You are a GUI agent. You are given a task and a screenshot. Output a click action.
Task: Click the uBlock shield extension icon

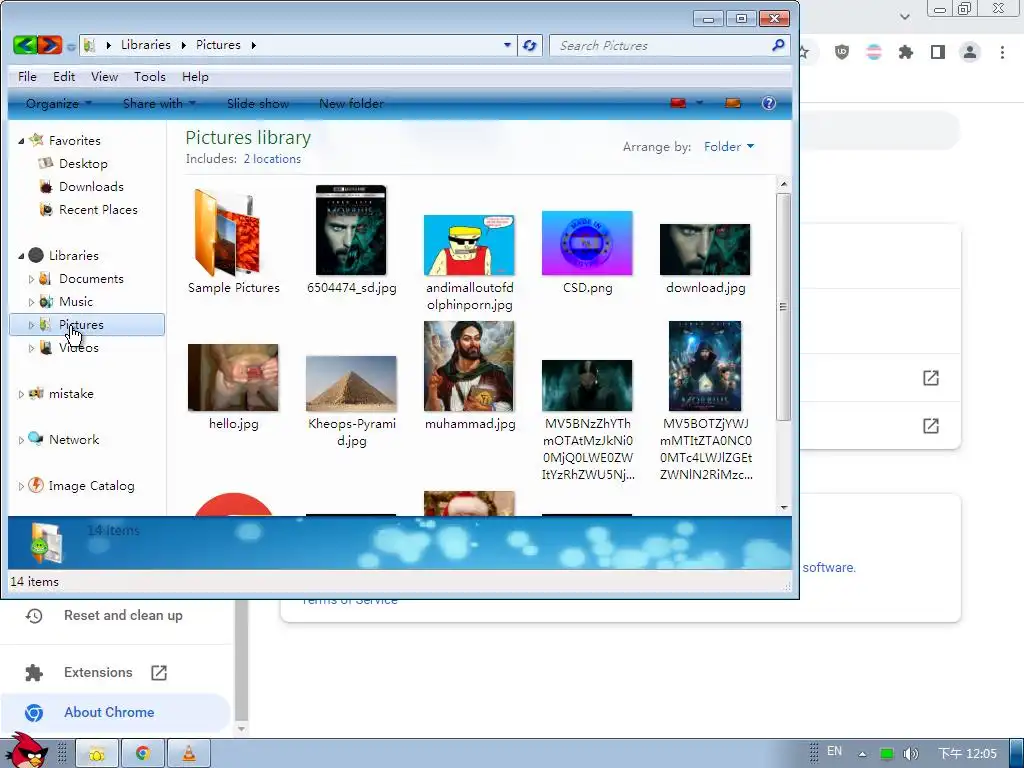pyautogui.click(x=842, y=52)
